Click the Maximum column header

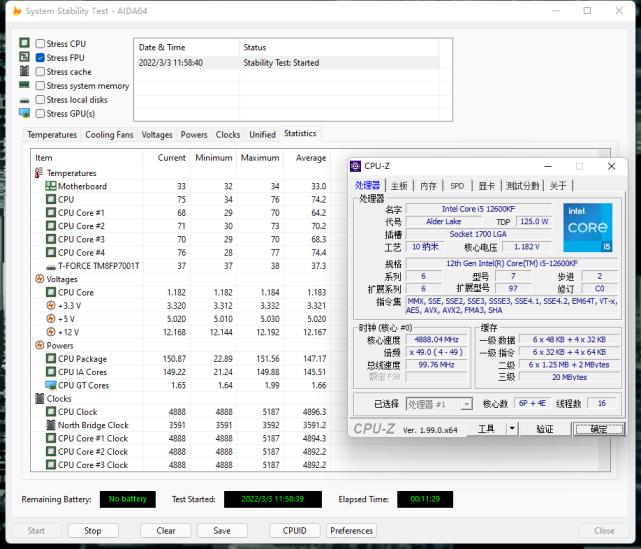[x=260, y=158]
